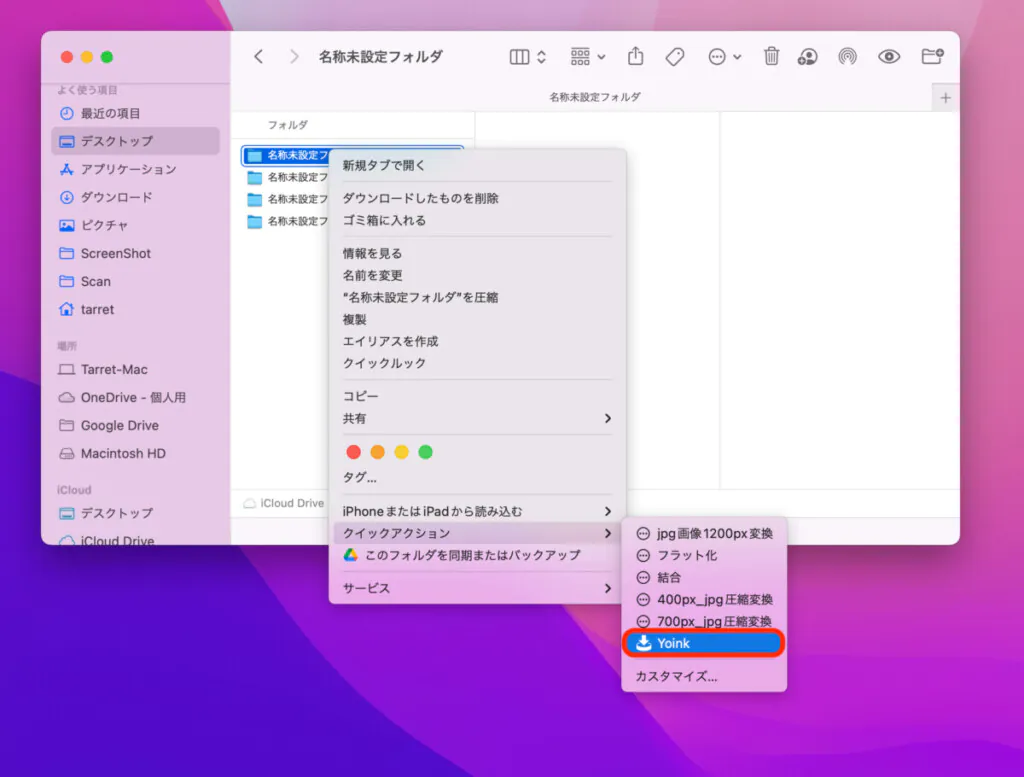This screenshot has height=777, width=1024.
Task: Run 700px_jpg圧縮変換 quick action
Action: point(704,621)
